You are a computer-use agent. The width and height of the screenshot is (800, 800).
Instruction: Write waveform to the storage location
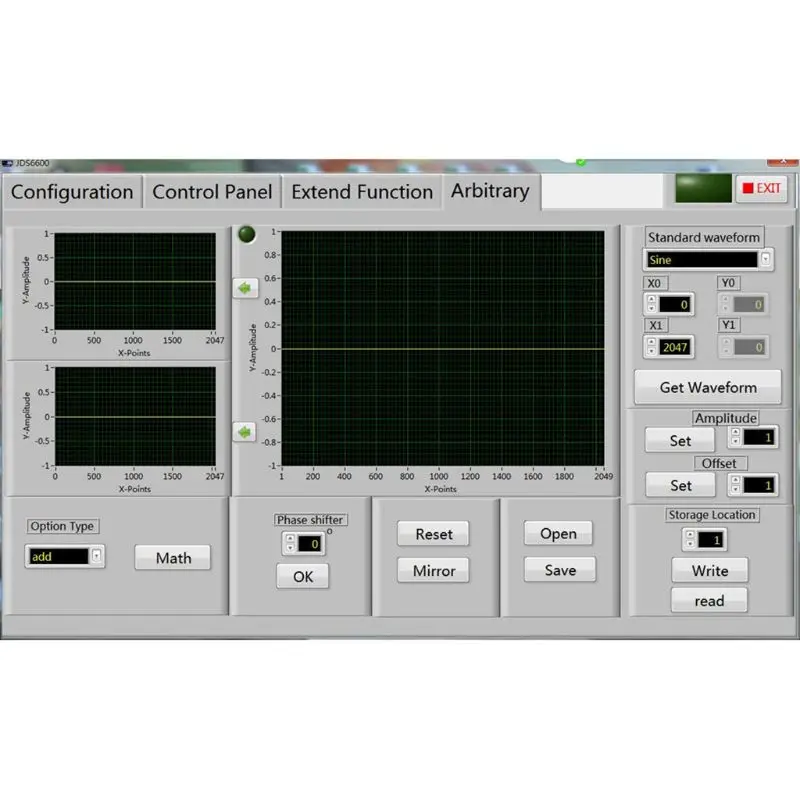[x=710, y=570]
